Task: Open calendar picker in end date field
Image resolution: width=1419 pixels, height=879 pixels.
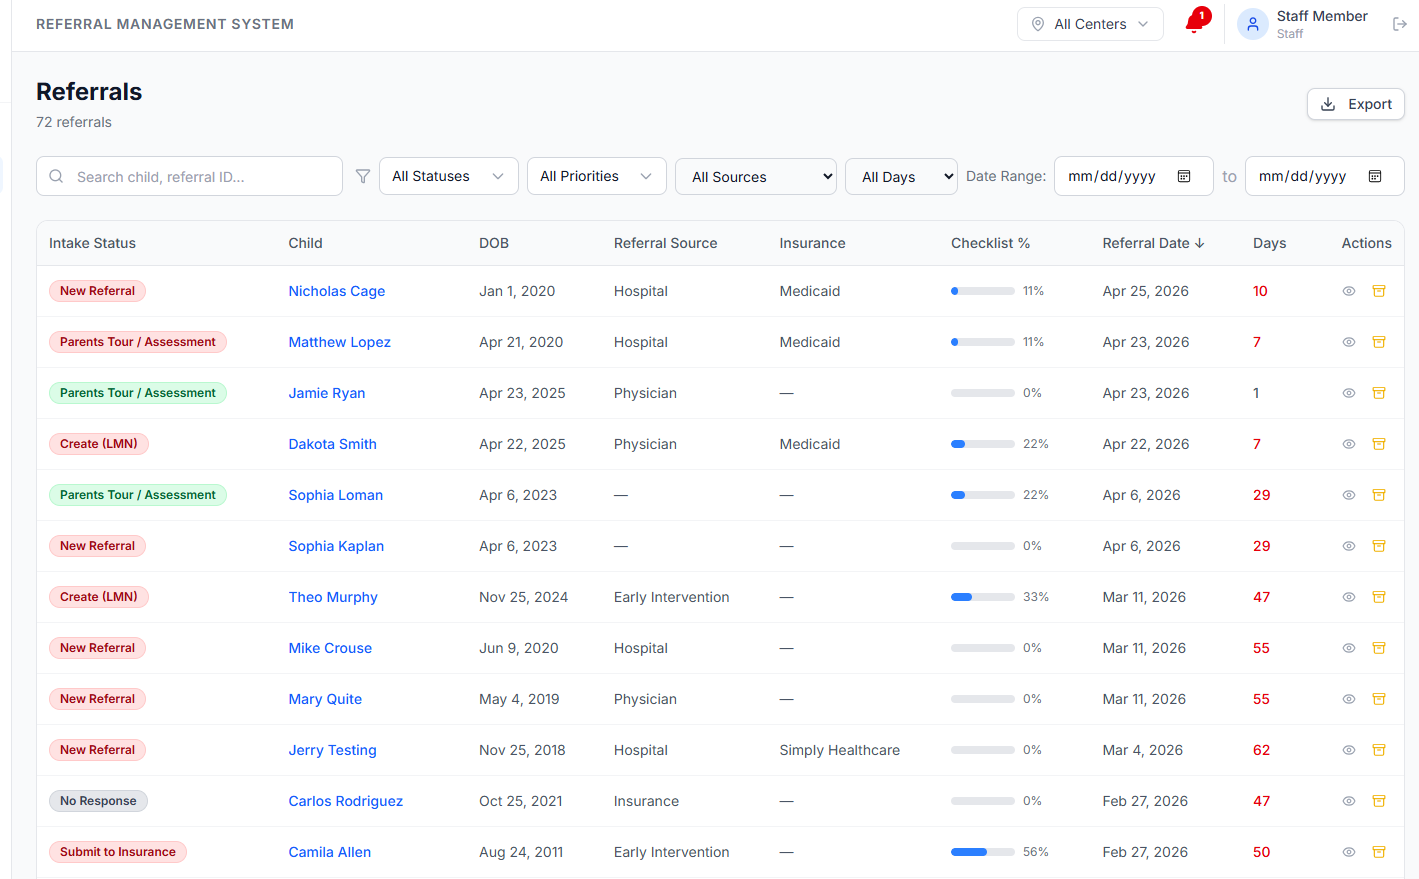Action: pyautogui.click(x=1375, y=176)
